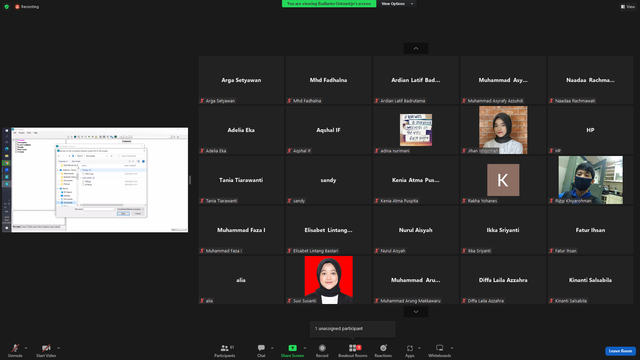This screenshot has width=640, height=360.
Task: Select Diffa Laila Azzahra's tile
Action: pyautogui.click(x=503, y=280)
